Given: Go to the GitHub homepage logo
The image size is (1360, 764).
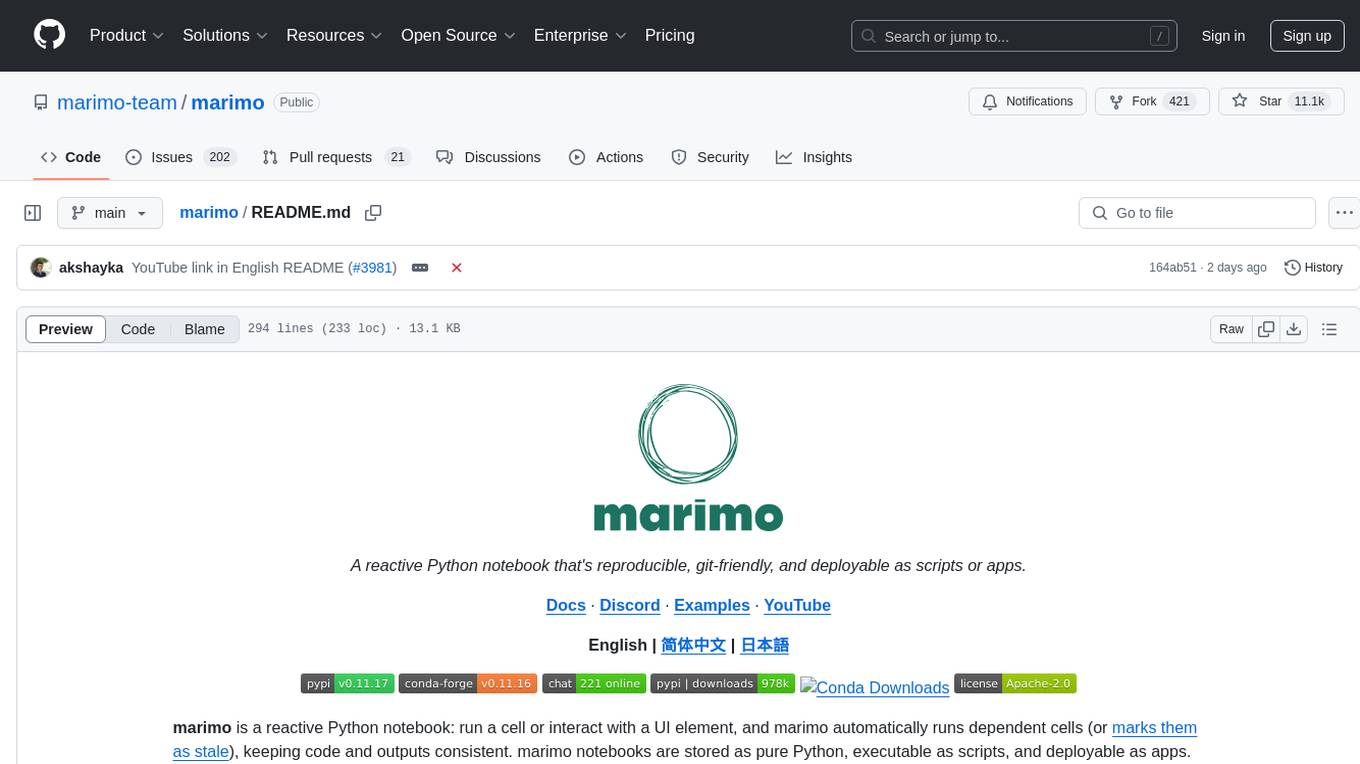Looking at the screenshot, I should 50,35.
